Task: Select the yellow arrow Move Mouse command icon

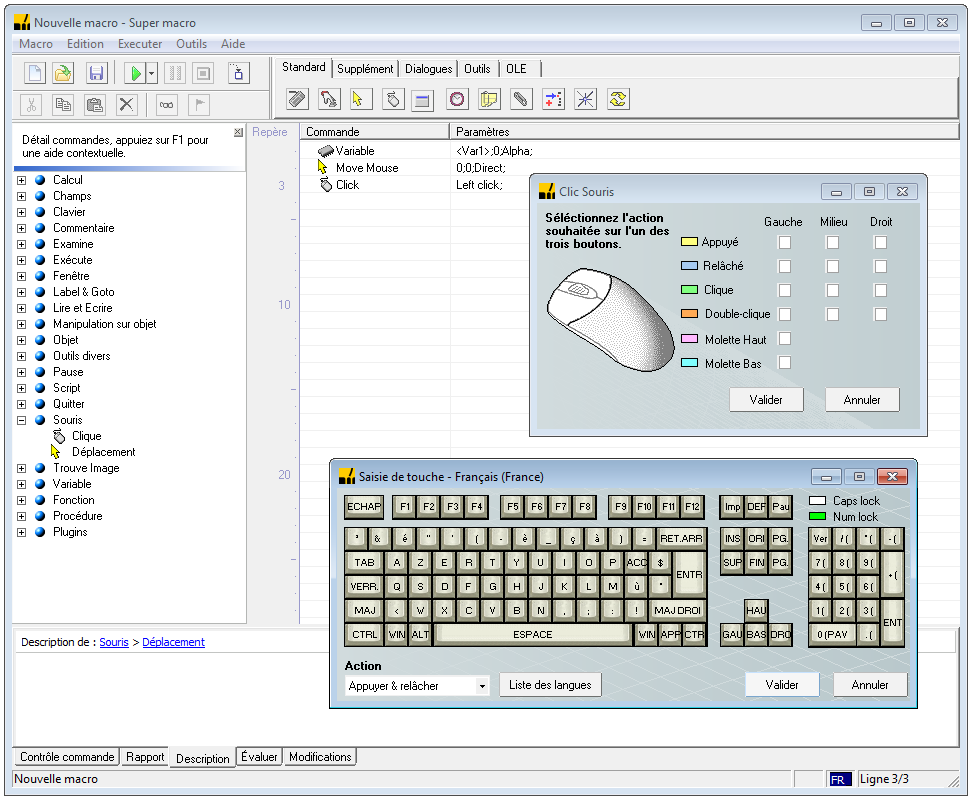Action: (x=357, y=99)
